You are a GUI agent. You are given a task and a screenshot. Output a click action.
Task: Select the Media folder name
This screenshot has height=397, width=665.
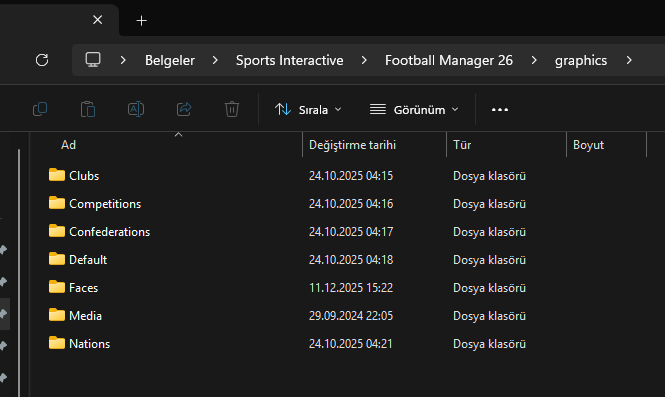pos(85,316)
